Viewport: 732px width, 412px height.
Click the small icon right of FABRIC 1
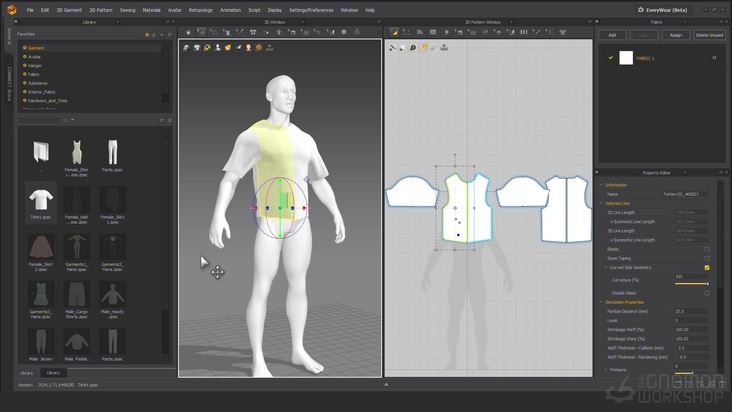714,58
